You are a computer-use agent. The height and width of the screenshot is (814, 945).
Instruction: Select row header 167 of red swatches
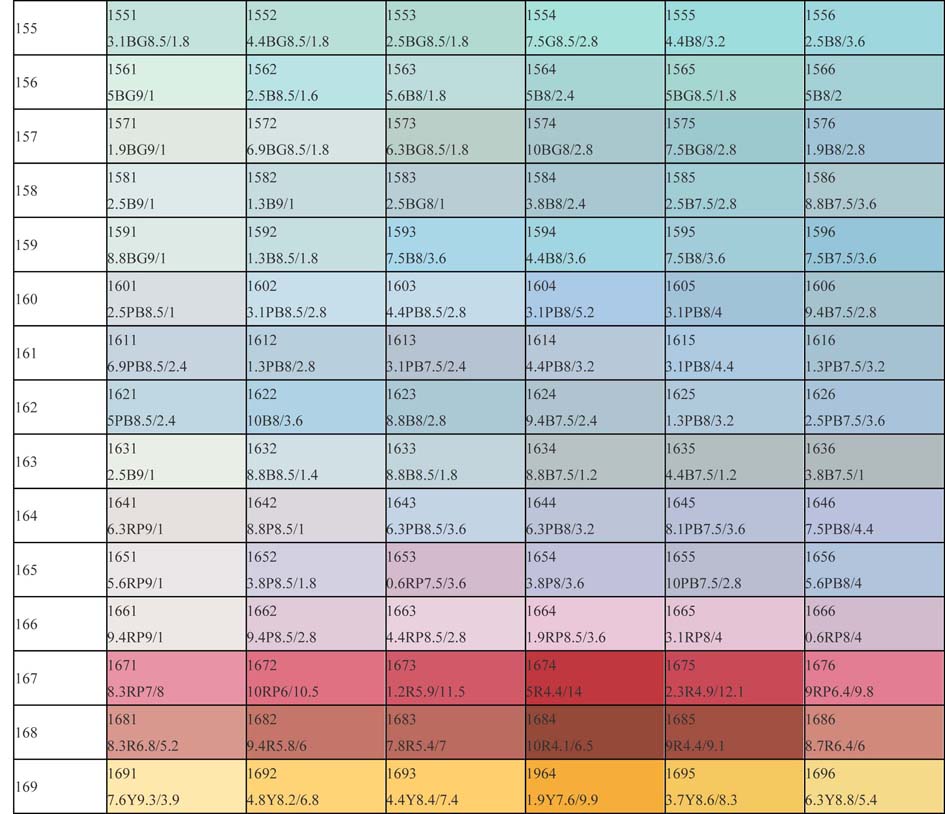coord(27,679)
